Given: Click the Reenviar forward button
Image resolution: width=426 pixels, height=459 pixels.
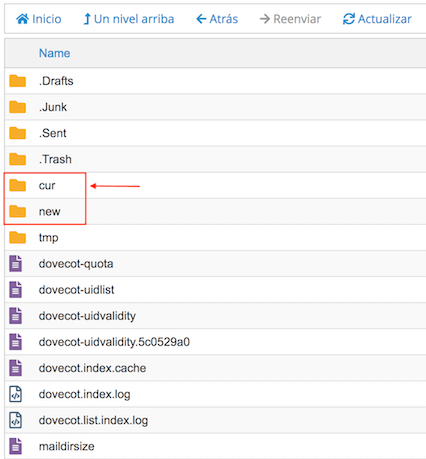Looking at the screenshot, I should click(290, 19).
